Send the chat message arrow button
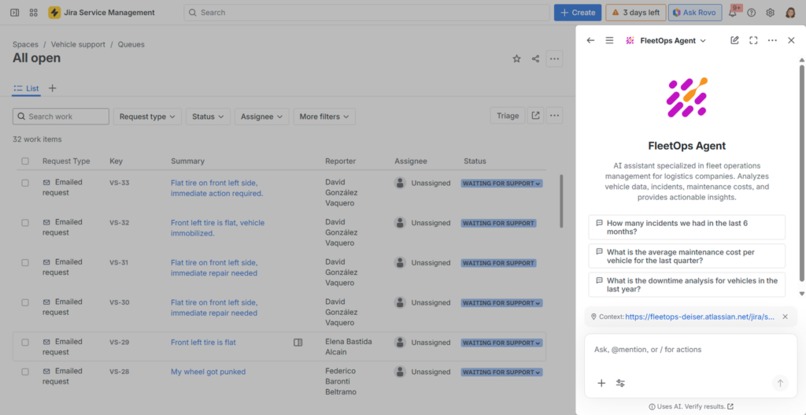This screenshot has width=806, height=415. tap(780, 383)
